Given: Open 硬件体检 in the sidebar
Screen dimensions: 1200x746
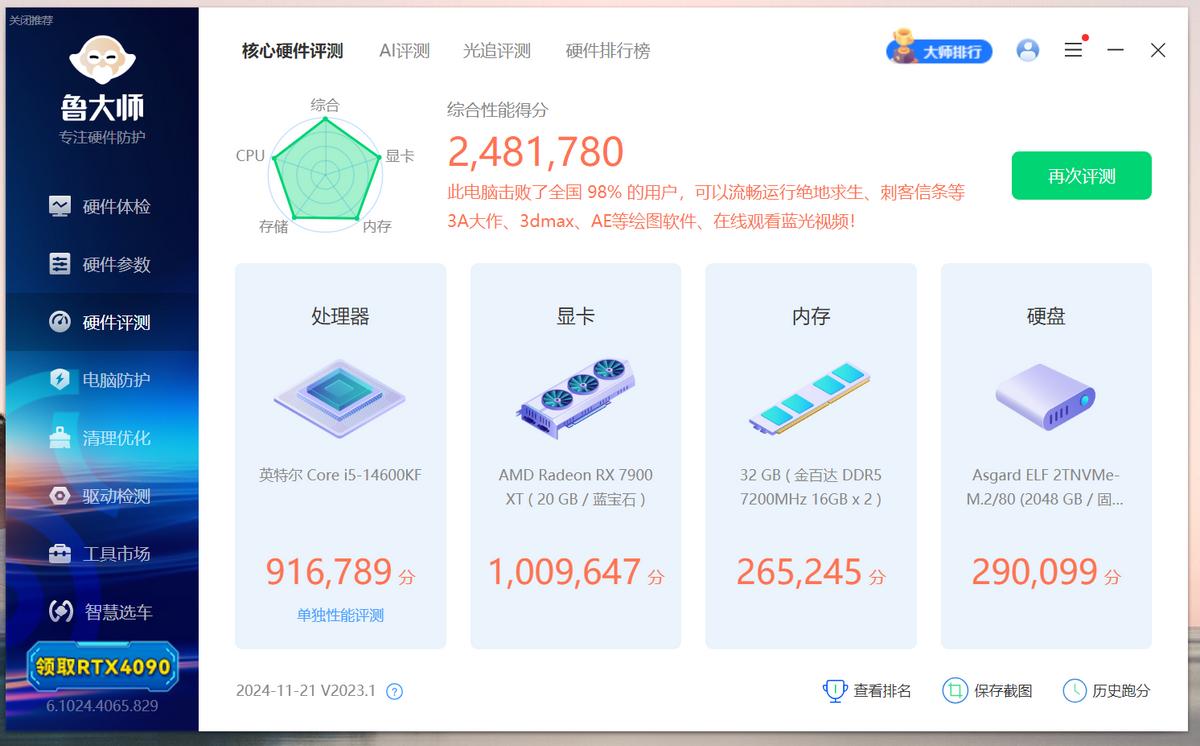Looking at the screenshot, I should point(101,207).
